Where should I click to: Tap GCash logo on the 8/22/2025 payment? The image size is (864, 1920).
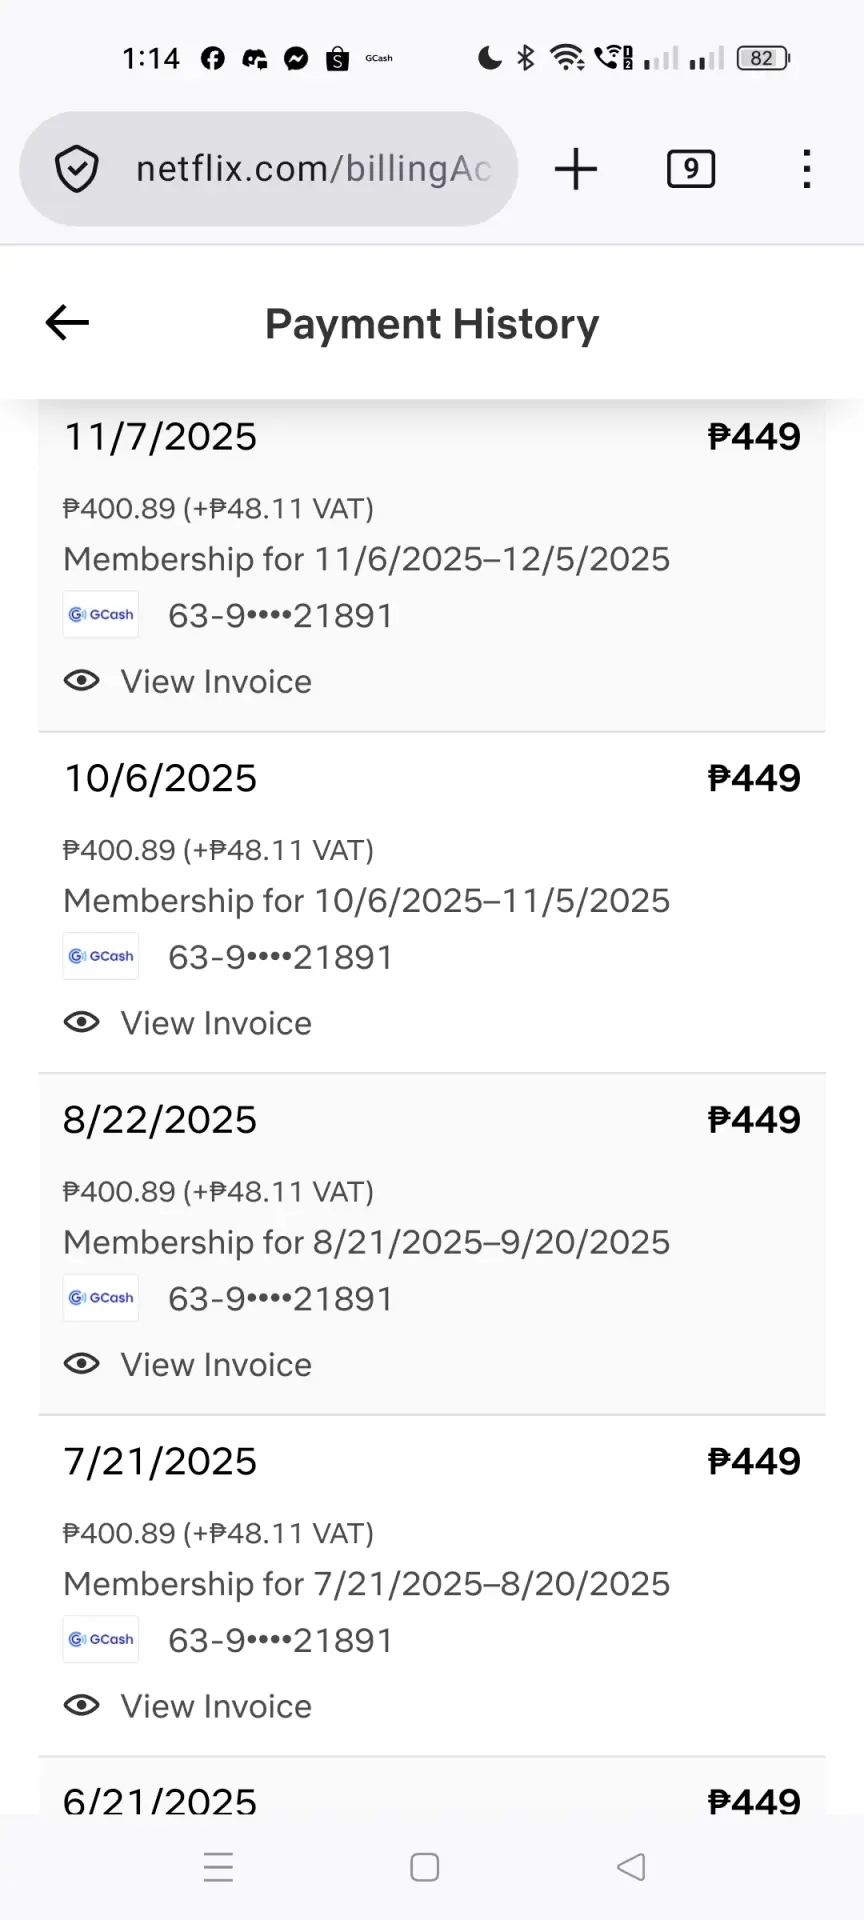pos(101,1298)
